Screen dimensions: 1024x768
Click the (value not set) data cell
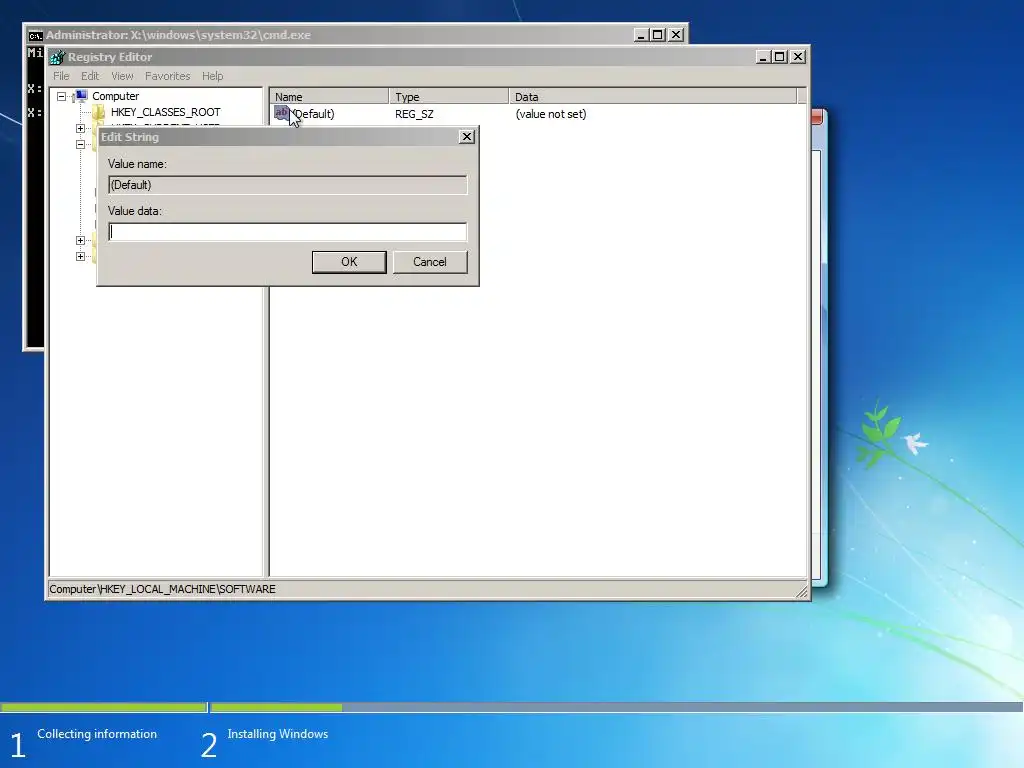pyautogui.click(x=551, y=114)
